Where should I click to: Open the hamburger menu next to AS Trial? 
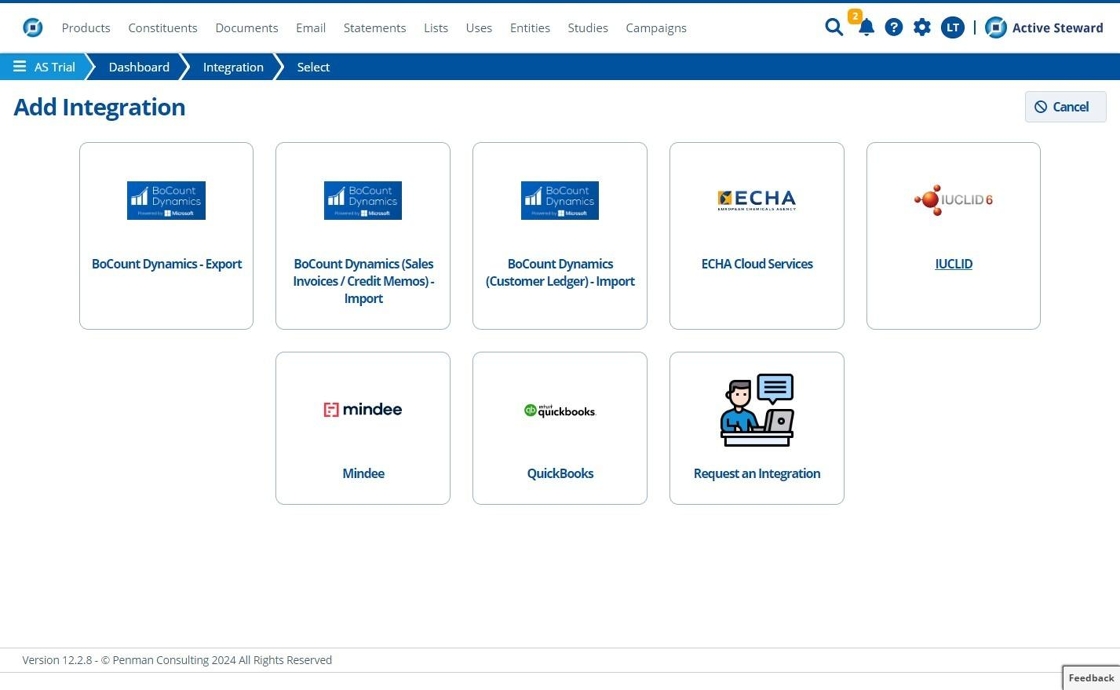tap(19, 66)
